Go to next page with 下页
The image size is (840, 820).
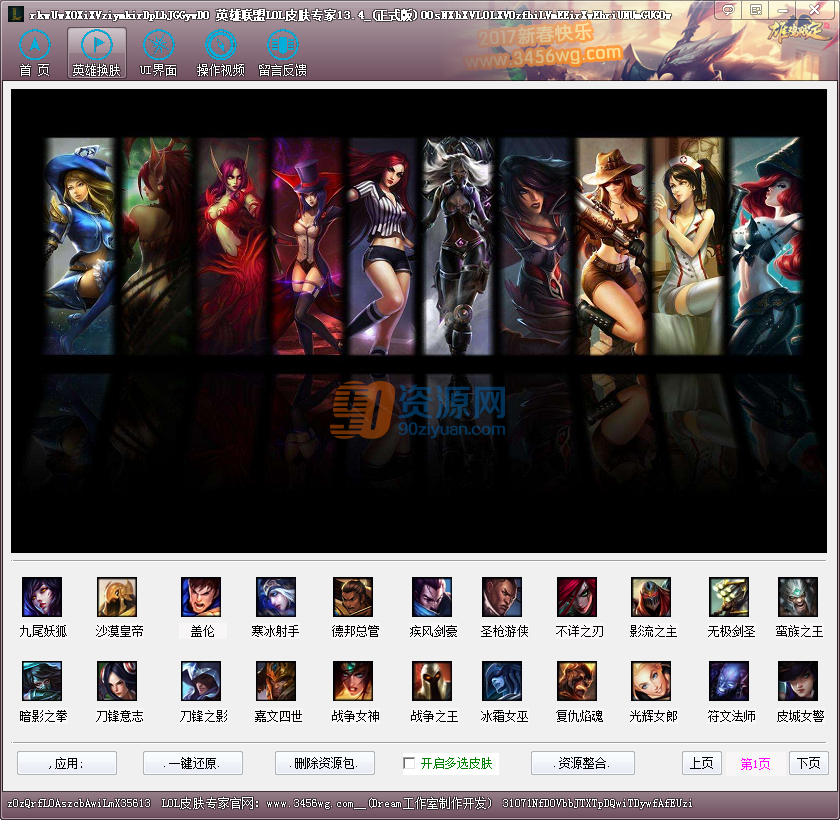pos(809,763)
